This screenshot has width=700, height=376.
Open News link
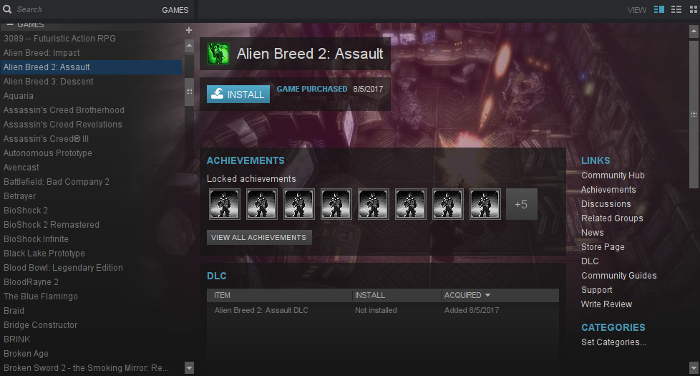point(592,232)
